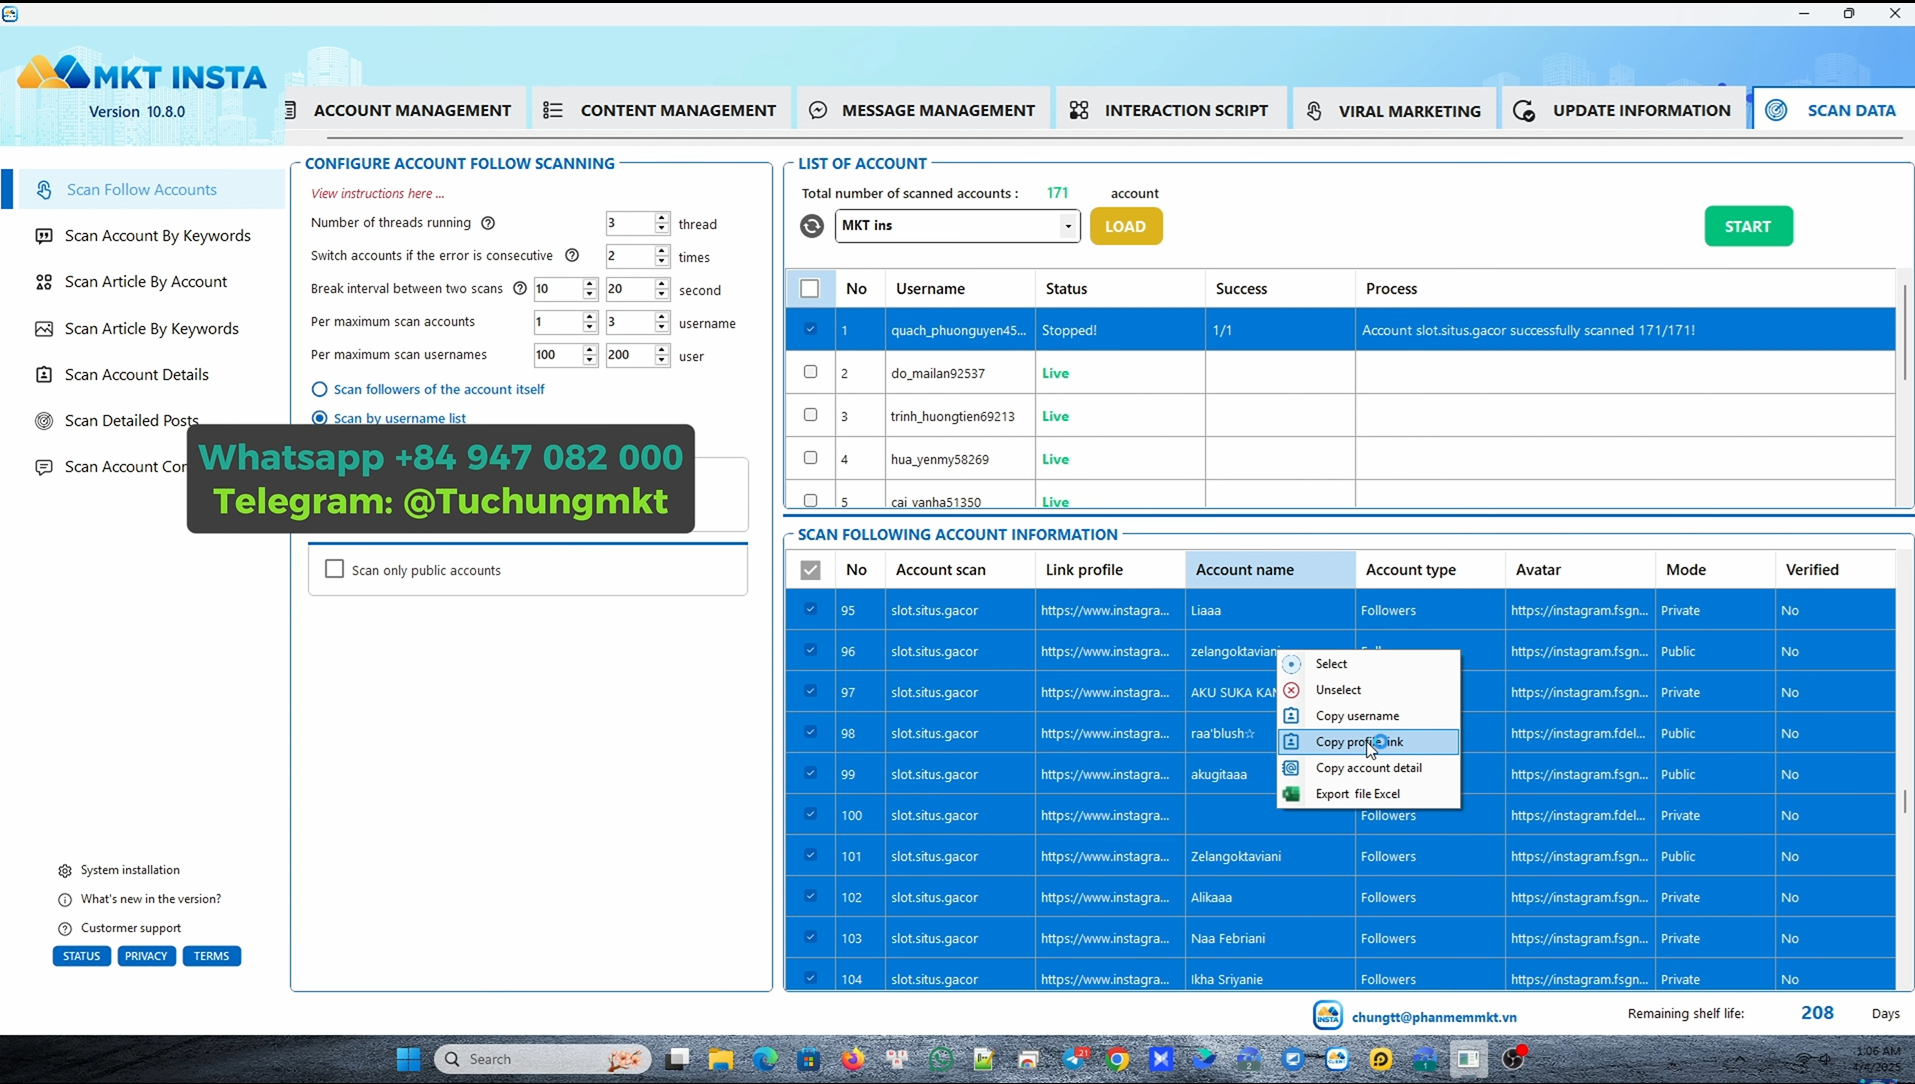Uncheck the quach_phuonguyen45 account row checkbox
This screenshot has width=1915, height=1084.
click(x=810, y=330)
